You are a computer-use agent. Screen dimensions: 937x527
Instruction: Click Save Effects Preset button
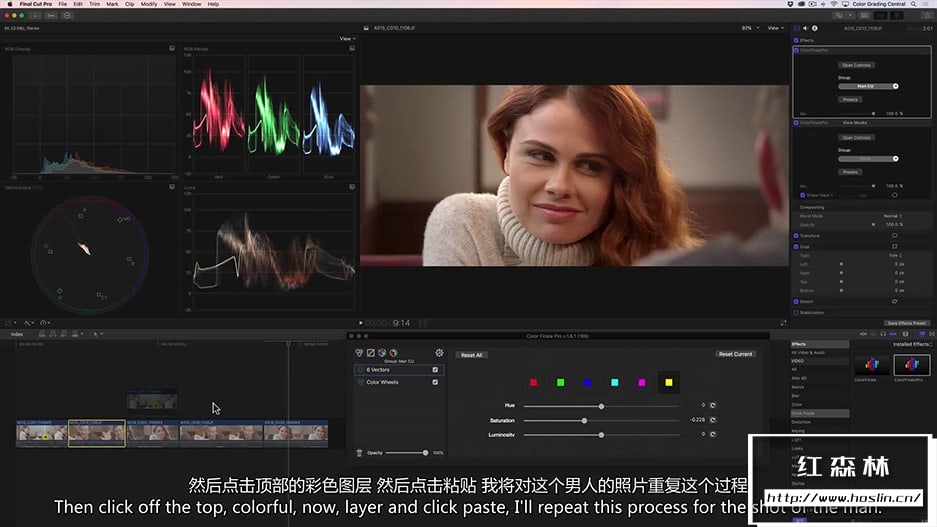coord(906,323)
